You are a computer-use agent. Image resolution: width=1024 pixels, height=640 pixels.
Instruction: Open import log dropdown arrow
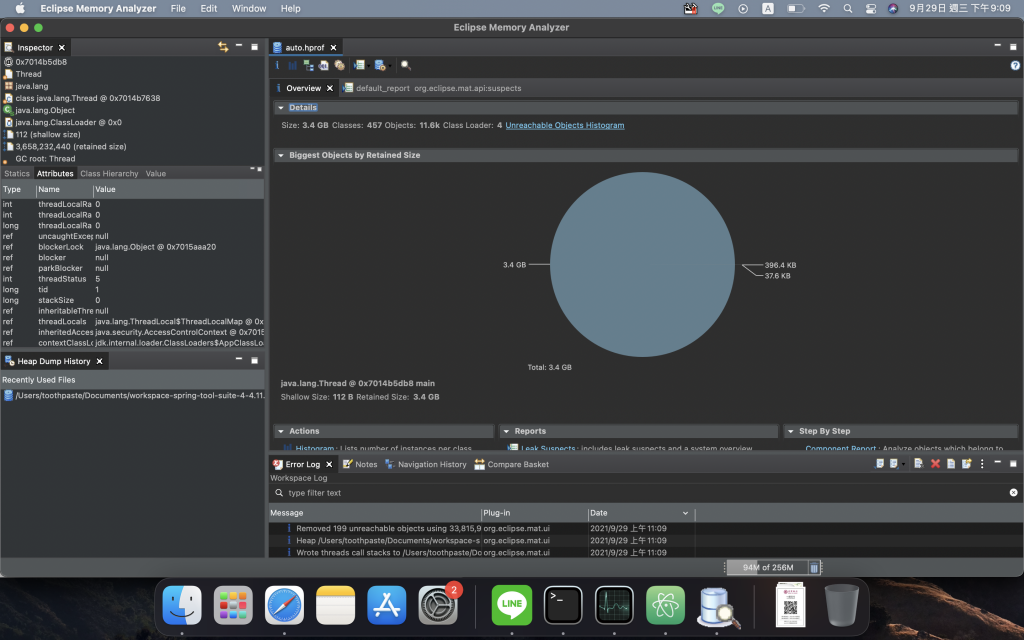[x=903, y=464]
